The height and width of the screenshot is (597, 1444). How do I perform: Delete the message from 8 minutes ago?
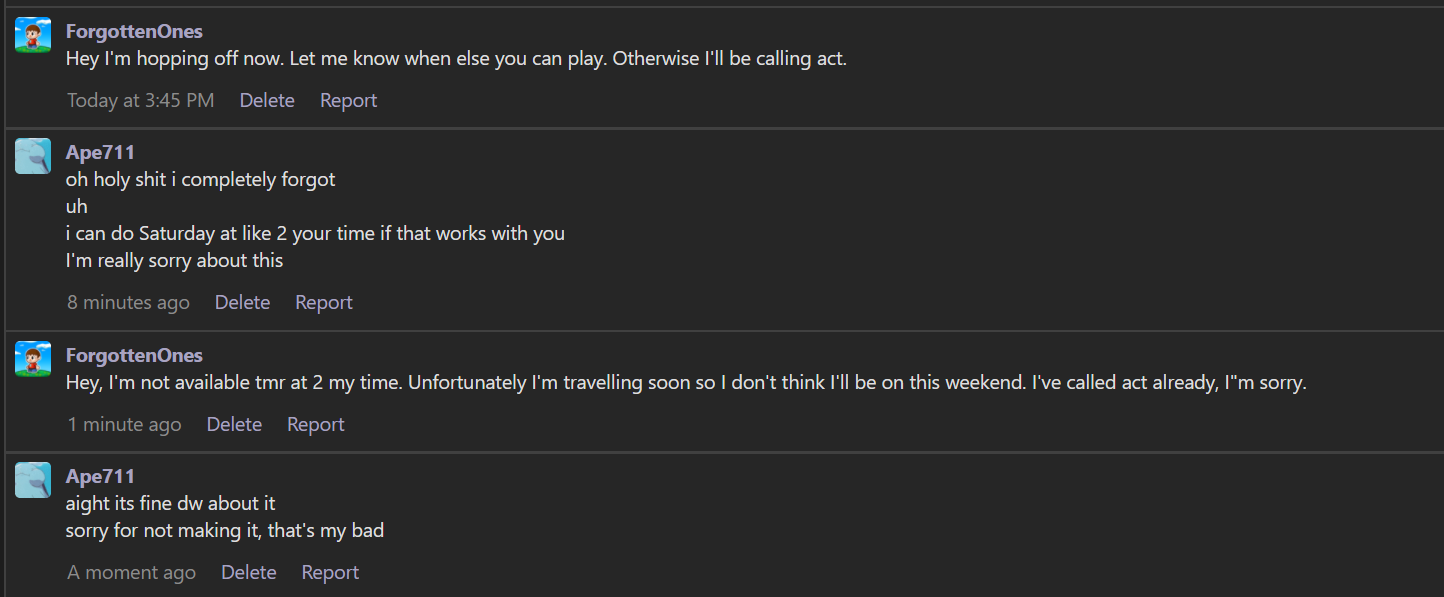(x=242, y=302)
